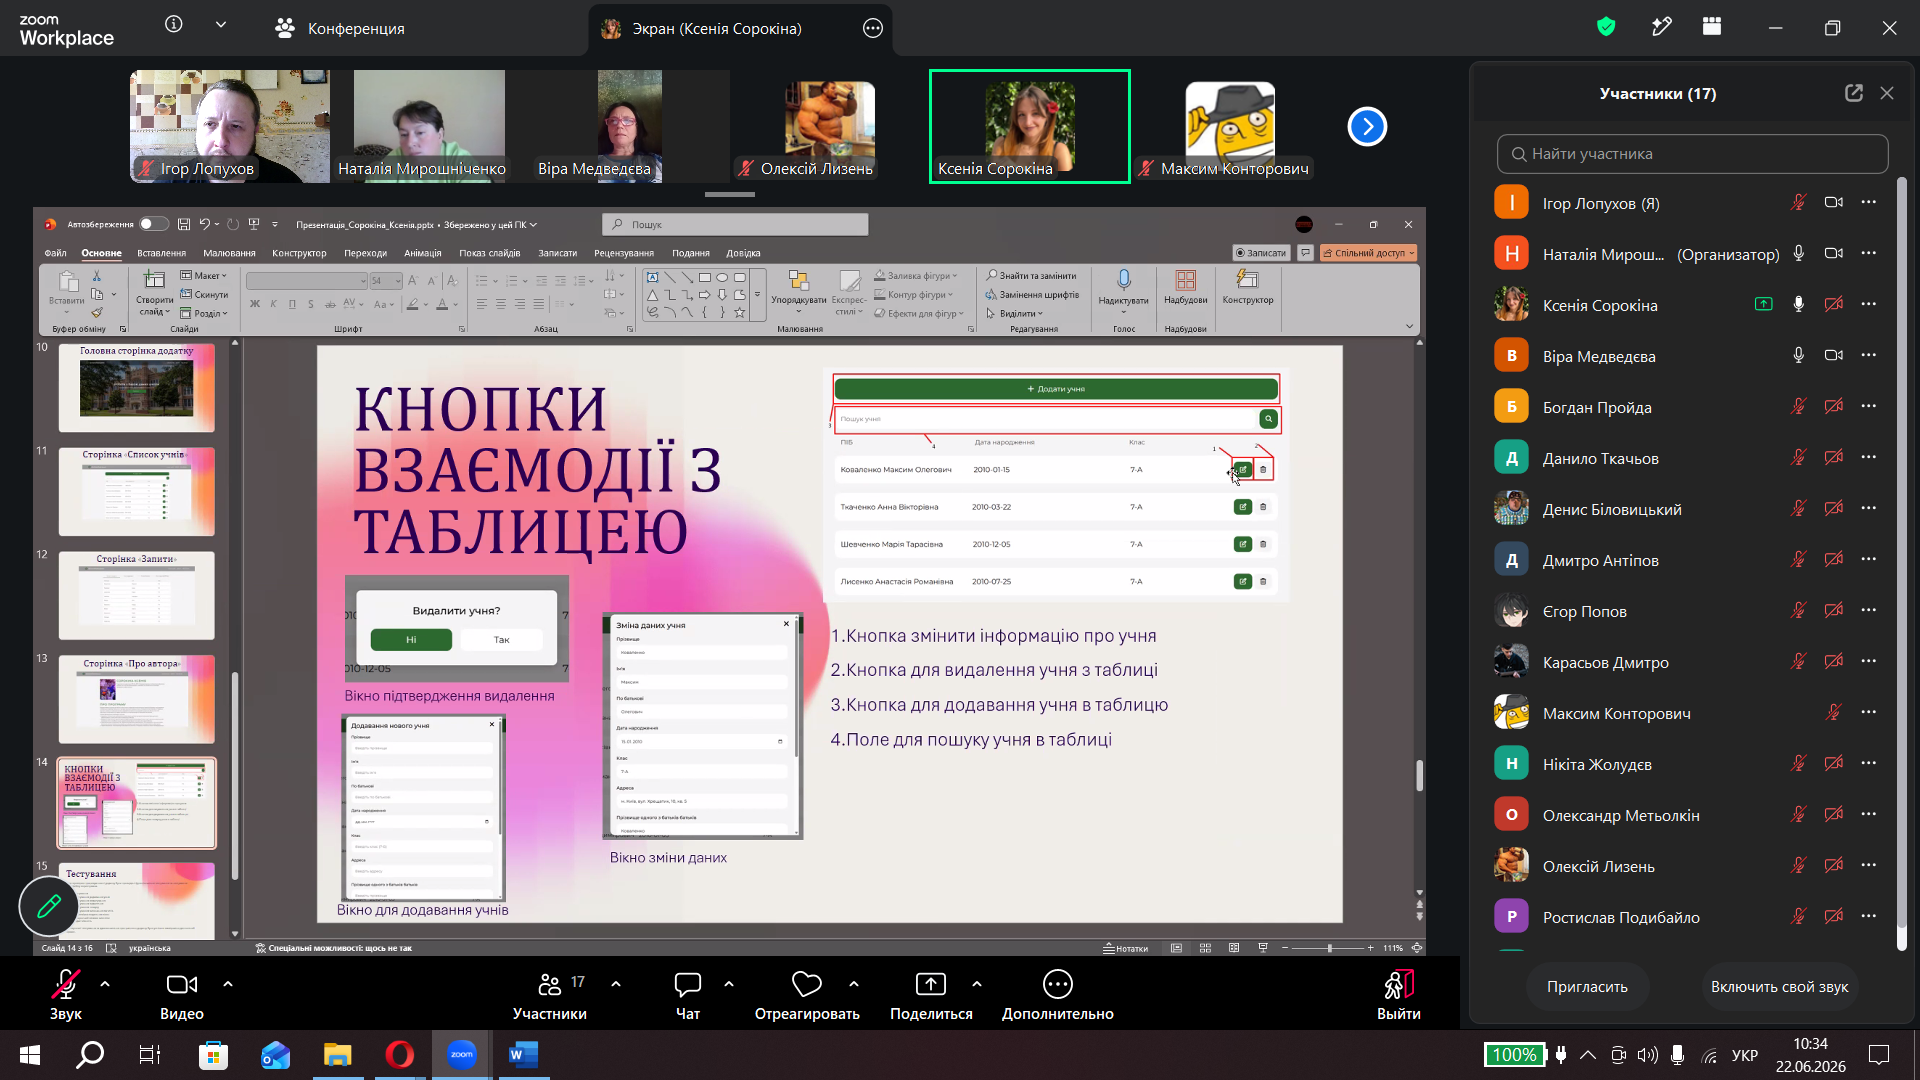The image size is (1920, 1080).
Task: Open the participants list icon
Action: (x=549, y=985)
